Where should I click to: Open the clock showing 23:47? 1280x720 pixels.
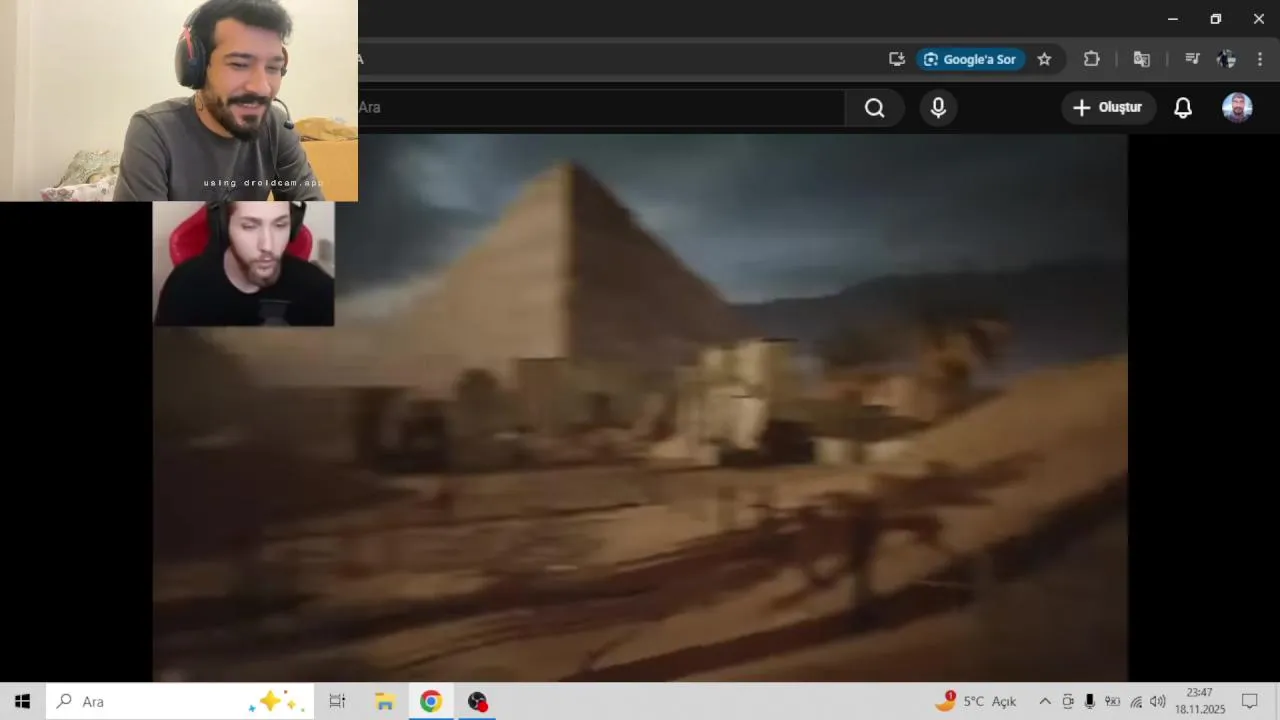pos(1200,701)
